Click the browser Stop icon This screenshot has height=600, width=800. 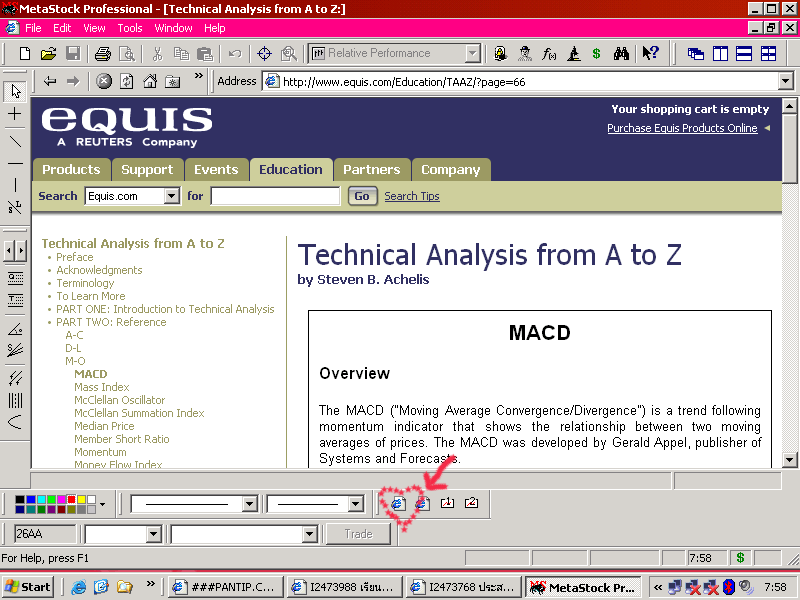click(104, 81)
